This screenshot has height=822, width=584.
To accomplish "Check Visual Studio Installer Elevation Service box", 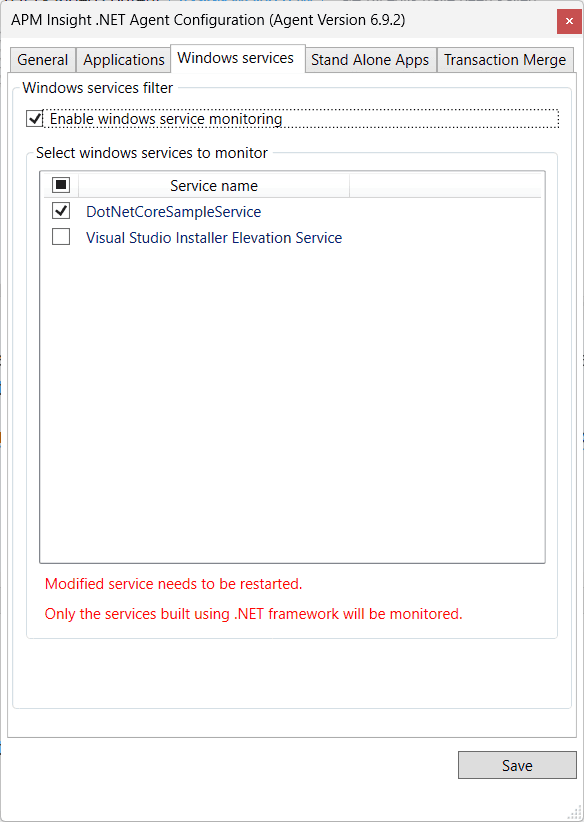I will [x=61, y=237].
